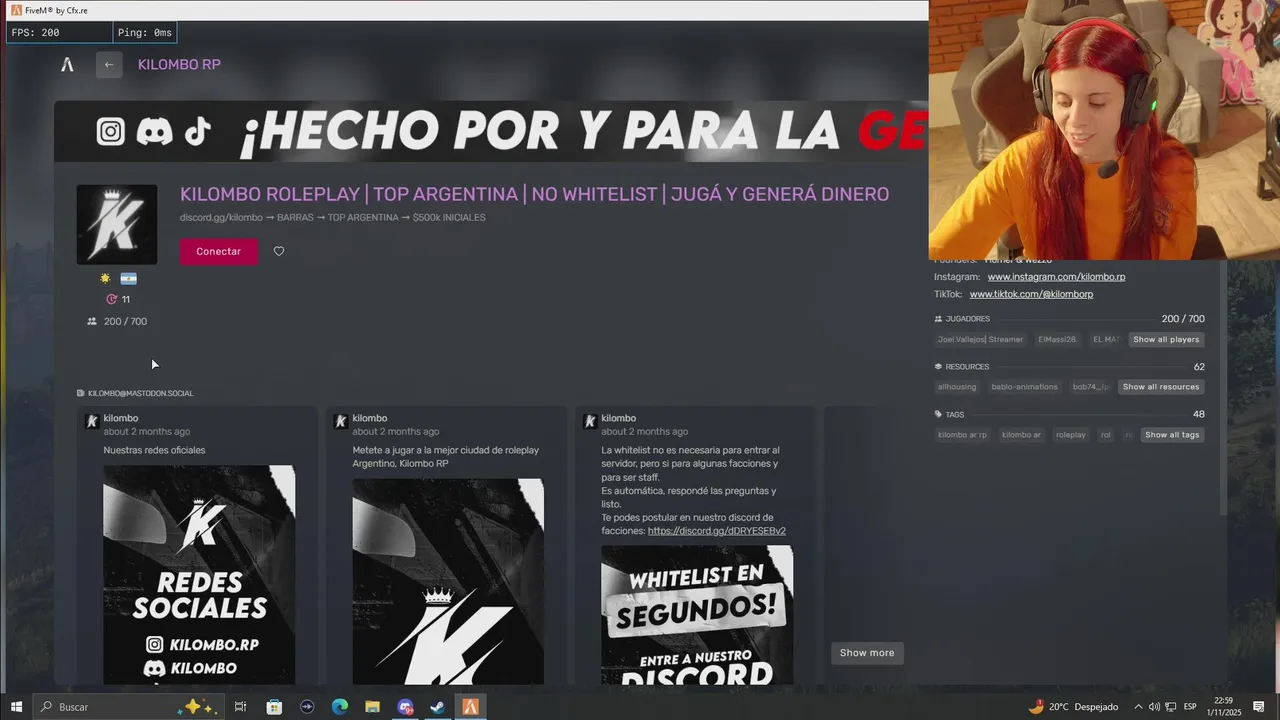This screenshot has height=720, width=1280.
Task: Open File Explorer from taskbar
Action: (x=372, y=707)
